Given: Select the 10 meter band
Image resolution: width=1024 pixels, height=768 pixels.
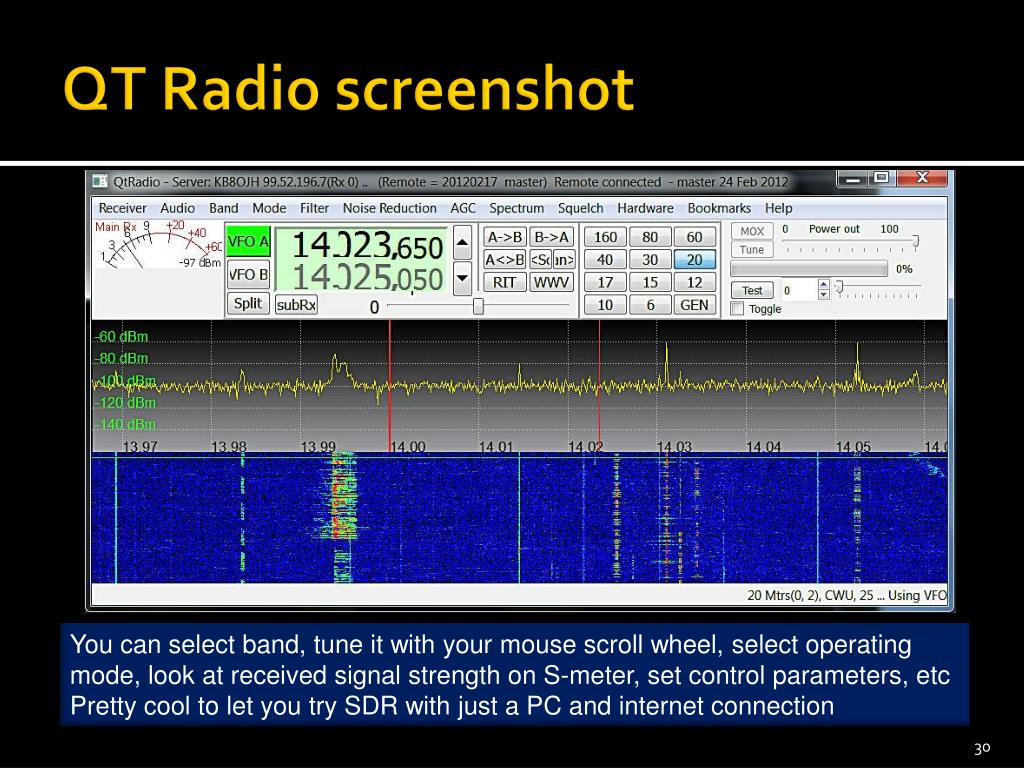Looking at the screenshot, I should point(605,305).
